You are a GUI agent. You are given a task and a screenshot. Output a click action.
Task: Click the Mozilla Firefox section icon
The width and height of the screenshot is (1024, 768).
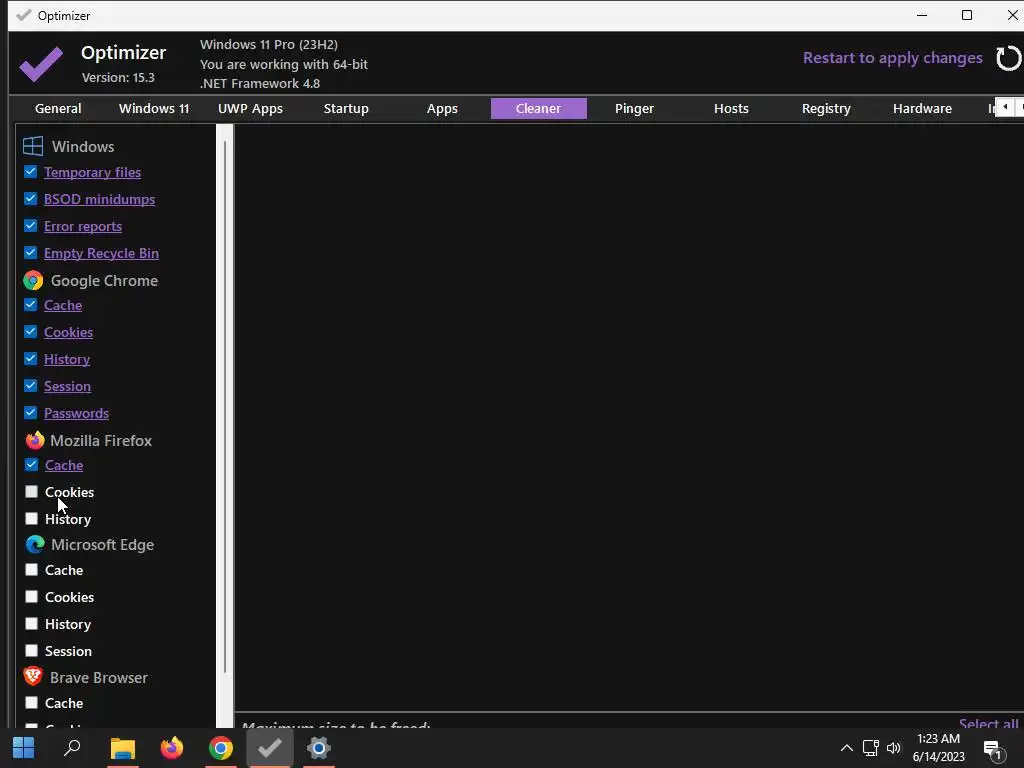click(35, 440)
